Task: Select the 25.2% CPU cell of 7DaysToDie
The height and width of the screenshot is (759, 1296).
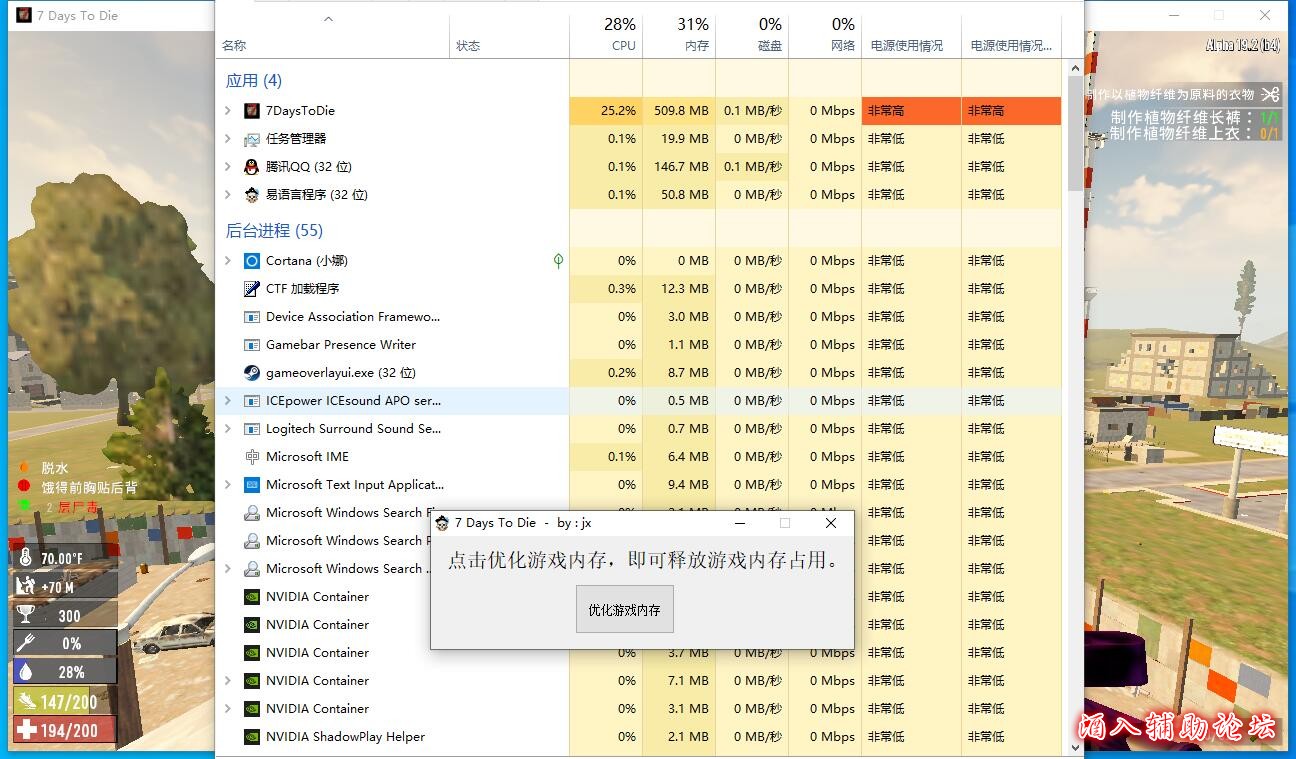Action: coord(606,111)
